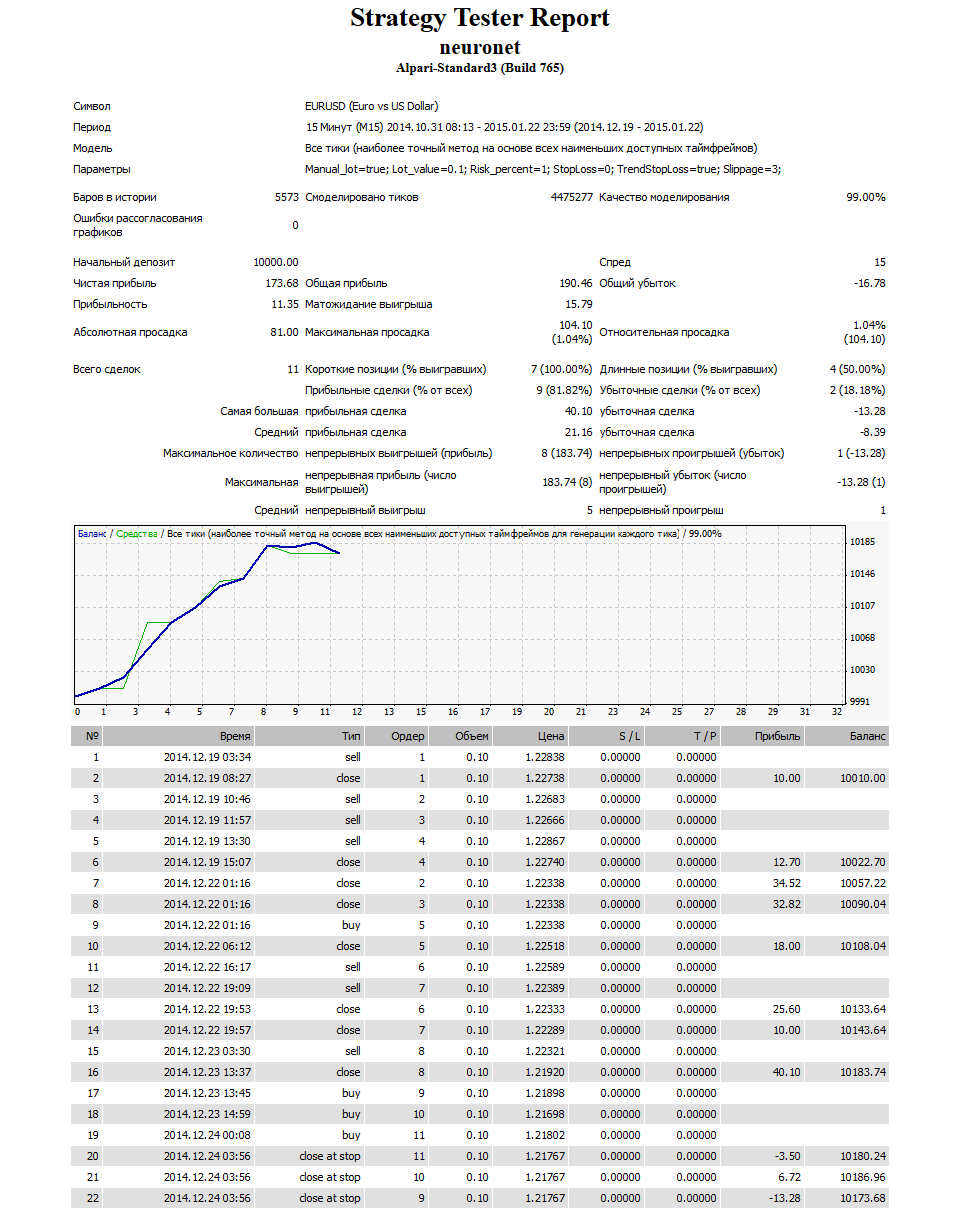Click the balance value 10143.64
960x1210 pixels.
pos(863,1030)
